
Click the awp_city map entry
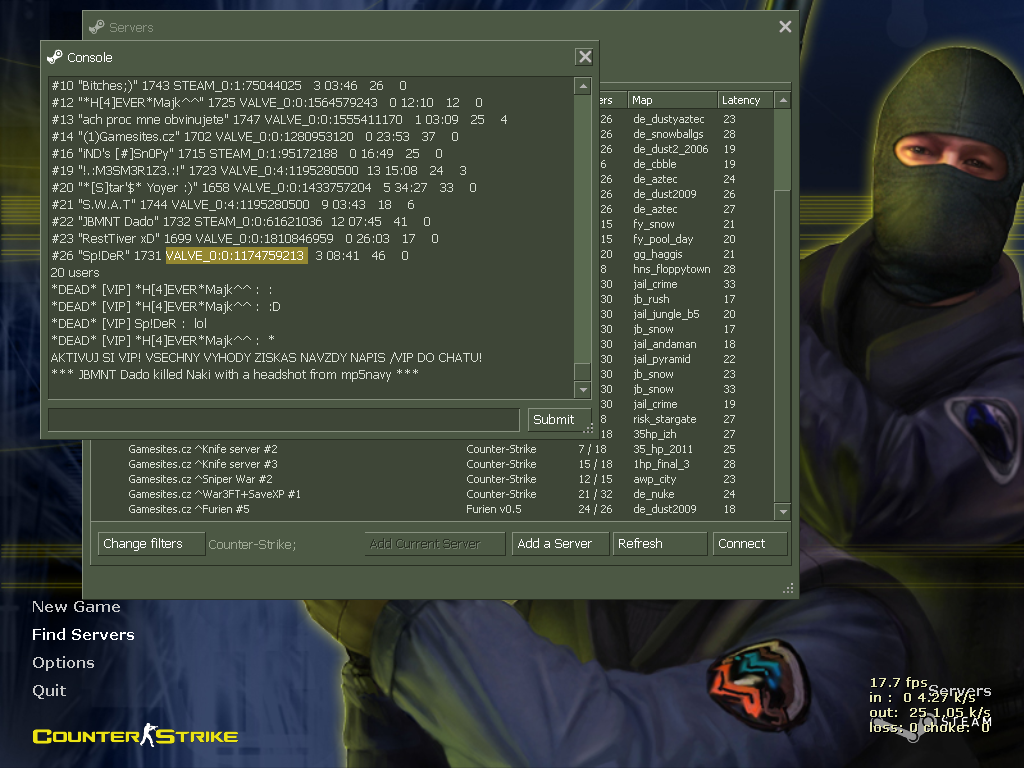(653, 480)
